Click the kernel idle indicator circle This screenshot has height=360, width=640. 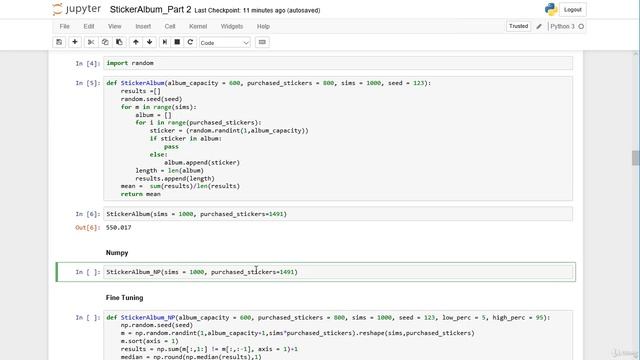[x=581, y=27]
